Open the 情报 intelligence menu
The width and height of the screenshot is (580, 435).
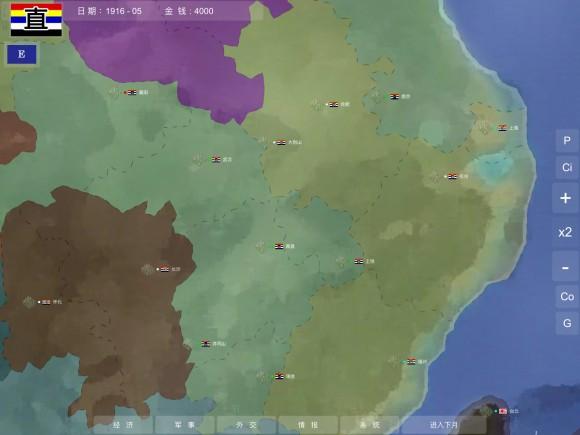(308, 425)
